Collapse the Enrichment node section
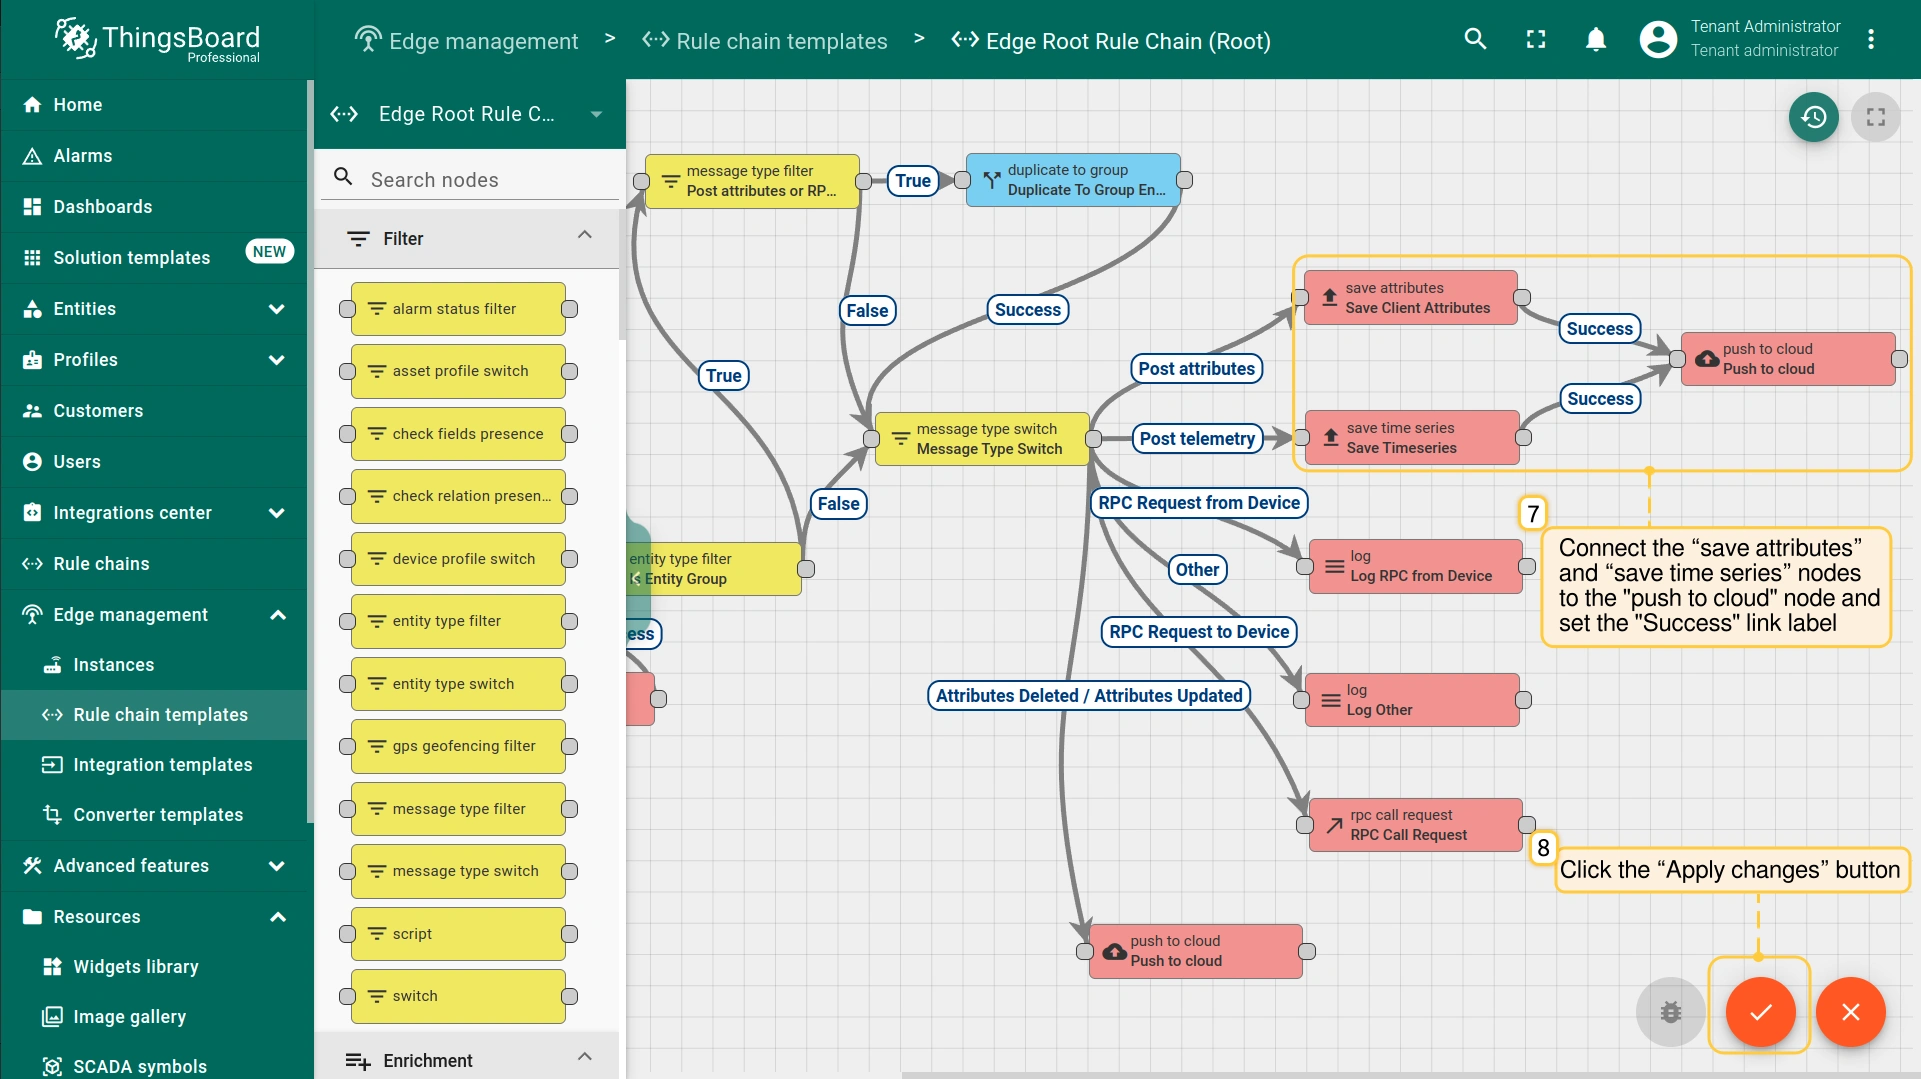 click(585, 1058)
